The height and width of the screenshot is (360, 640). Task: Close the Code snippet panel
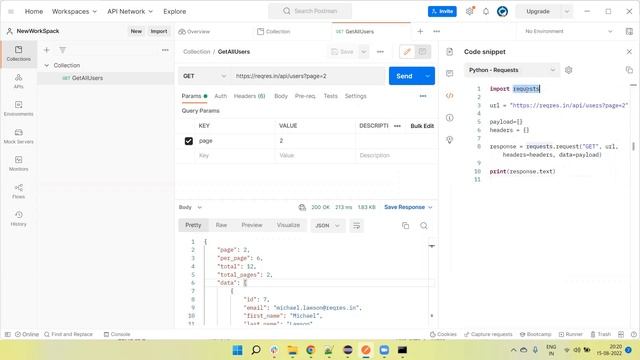(629, 51)
